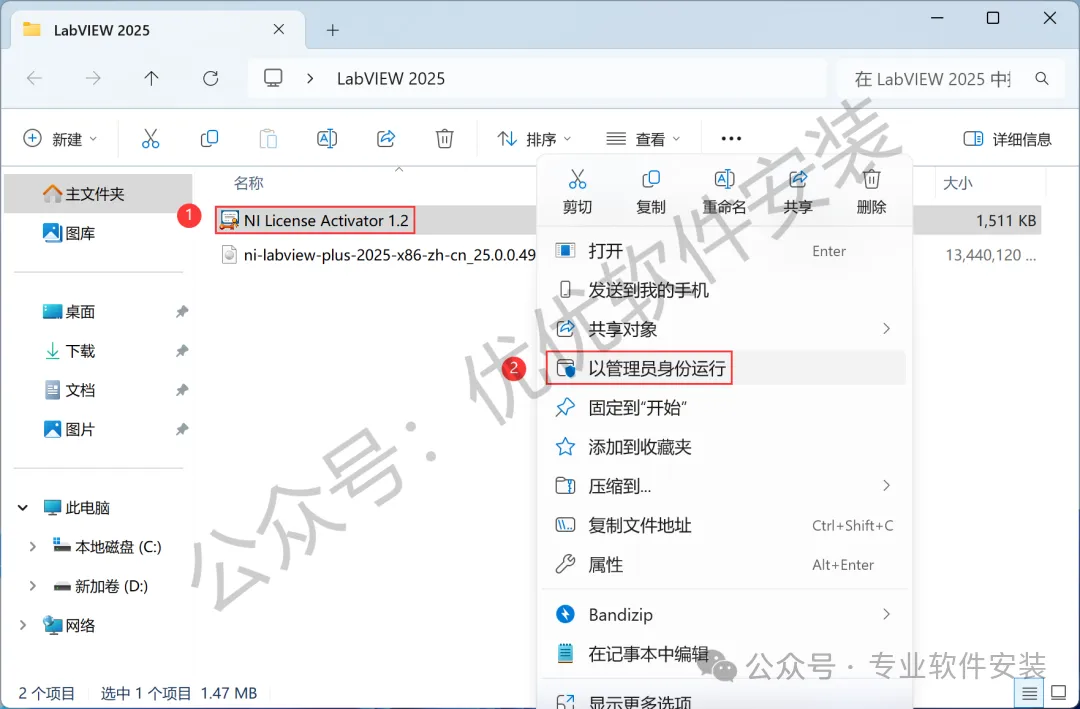
Task: Choose 以管理员身份运行 from context menu
Action: click(x=725, y=369)
